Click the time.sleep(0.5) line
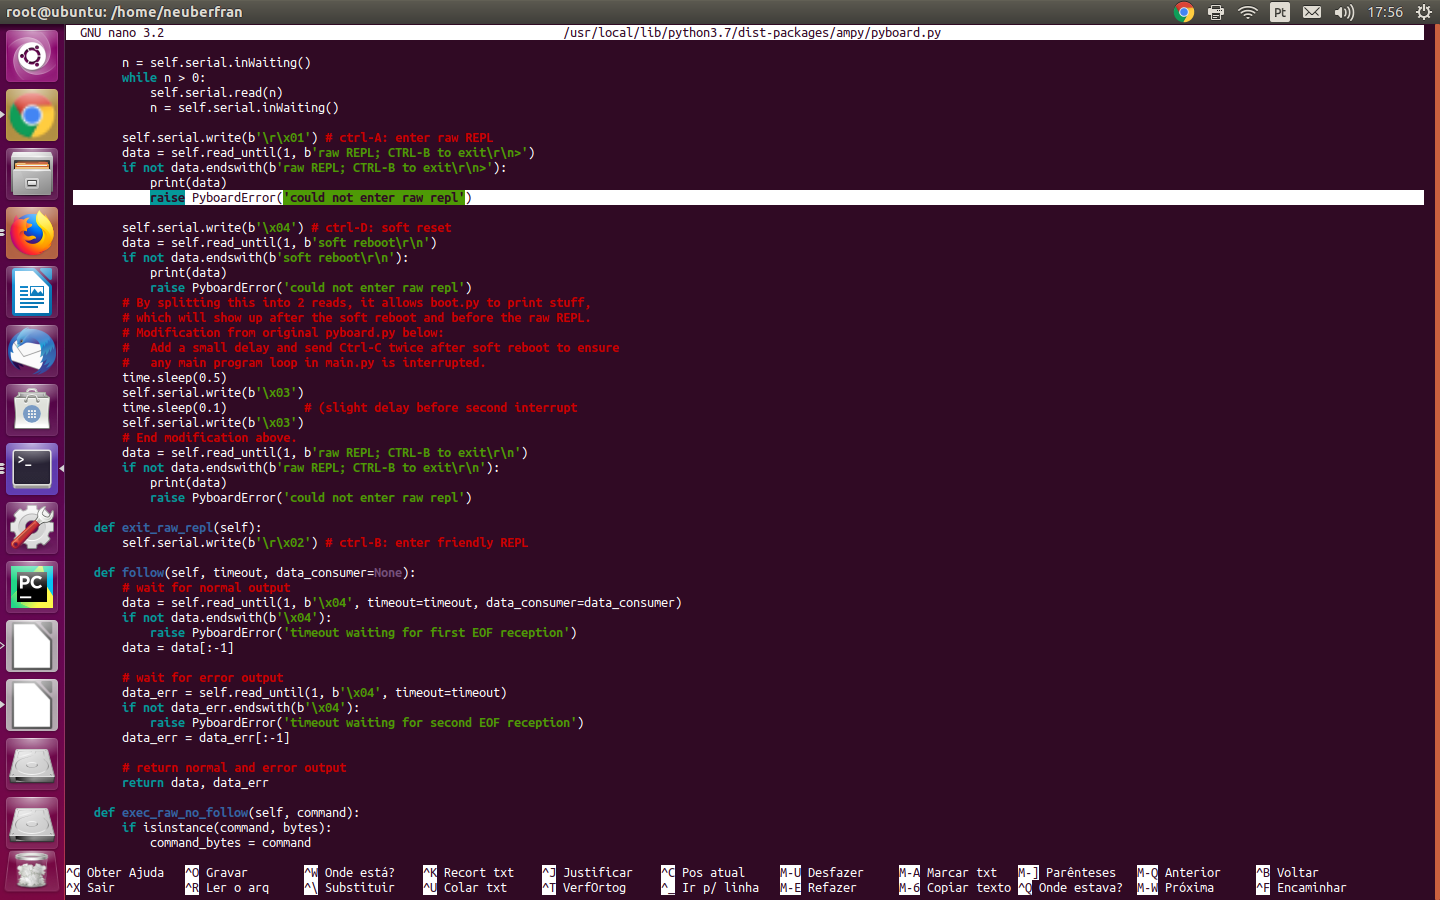1440x900 pixels. point(174,378)
